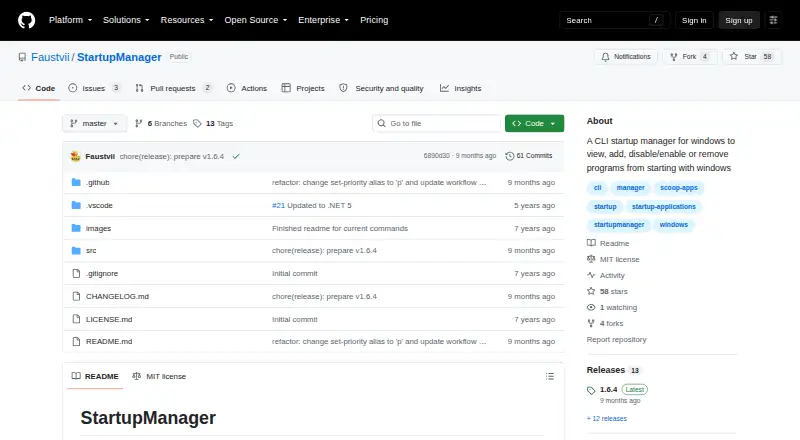This screenshot has height=440, width=800.
Task: Click the Sign up button
Action: (739, 20)
